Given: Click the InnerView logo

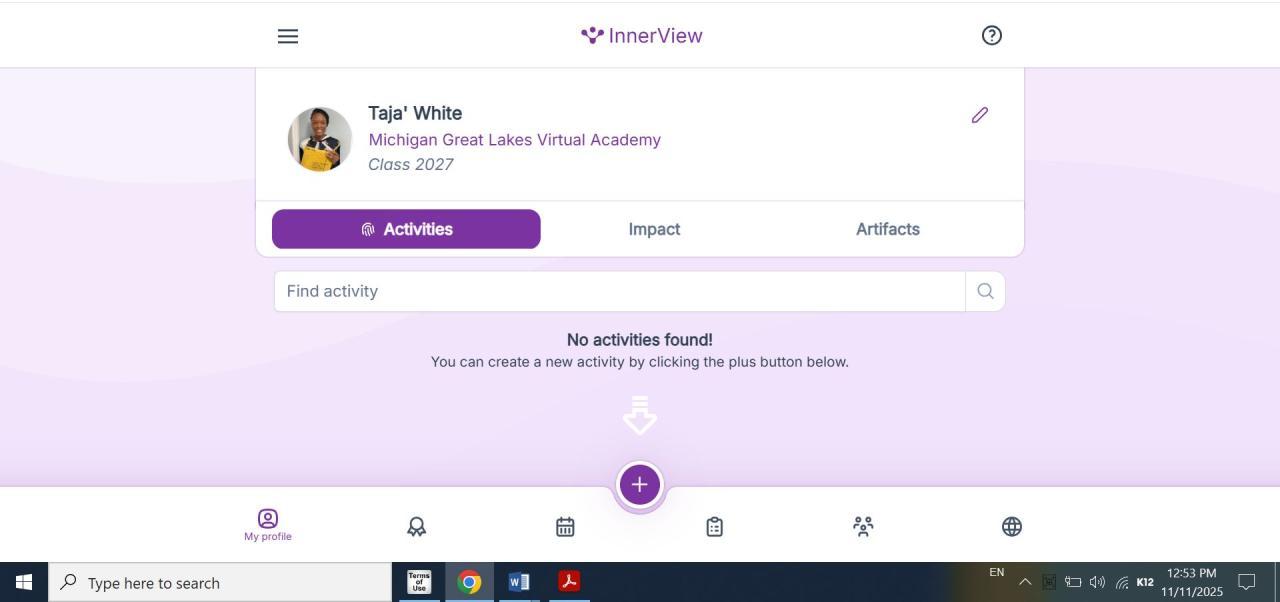Looking at the screenshot, I should [x=642, y=36].
